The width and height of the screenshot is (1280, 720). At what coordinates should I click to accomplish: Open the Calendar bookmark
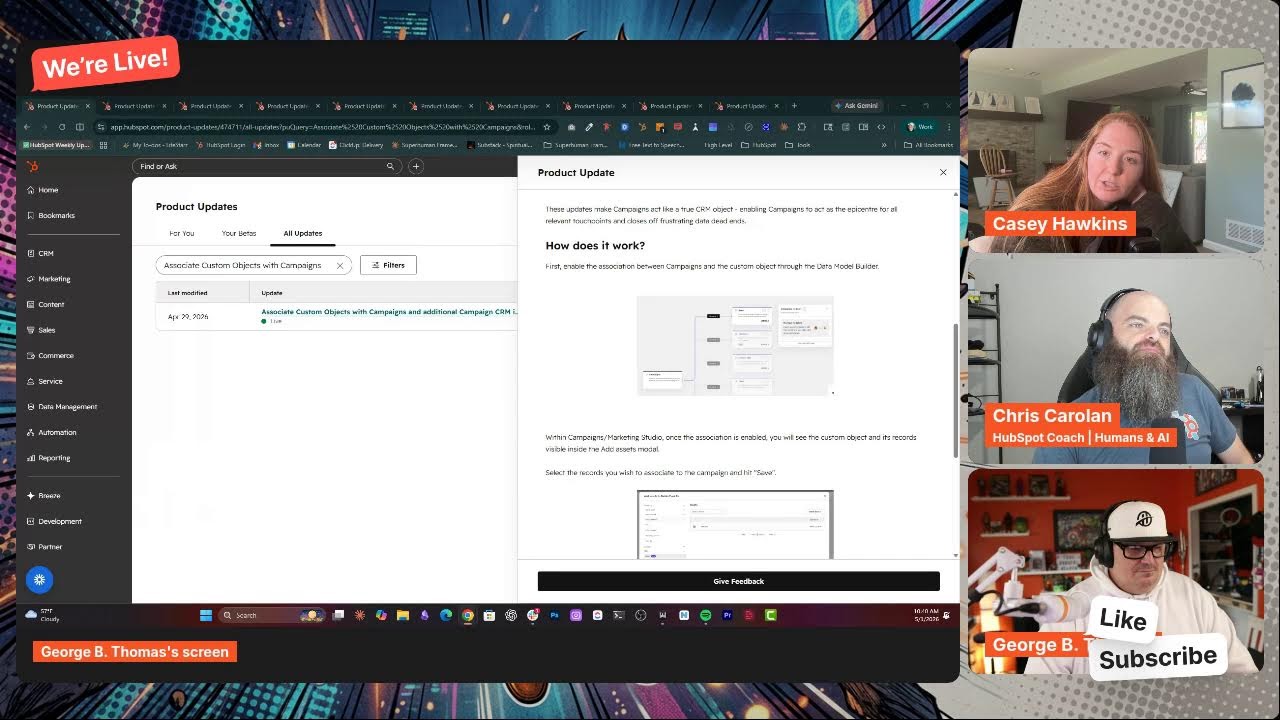pos(304,145)
